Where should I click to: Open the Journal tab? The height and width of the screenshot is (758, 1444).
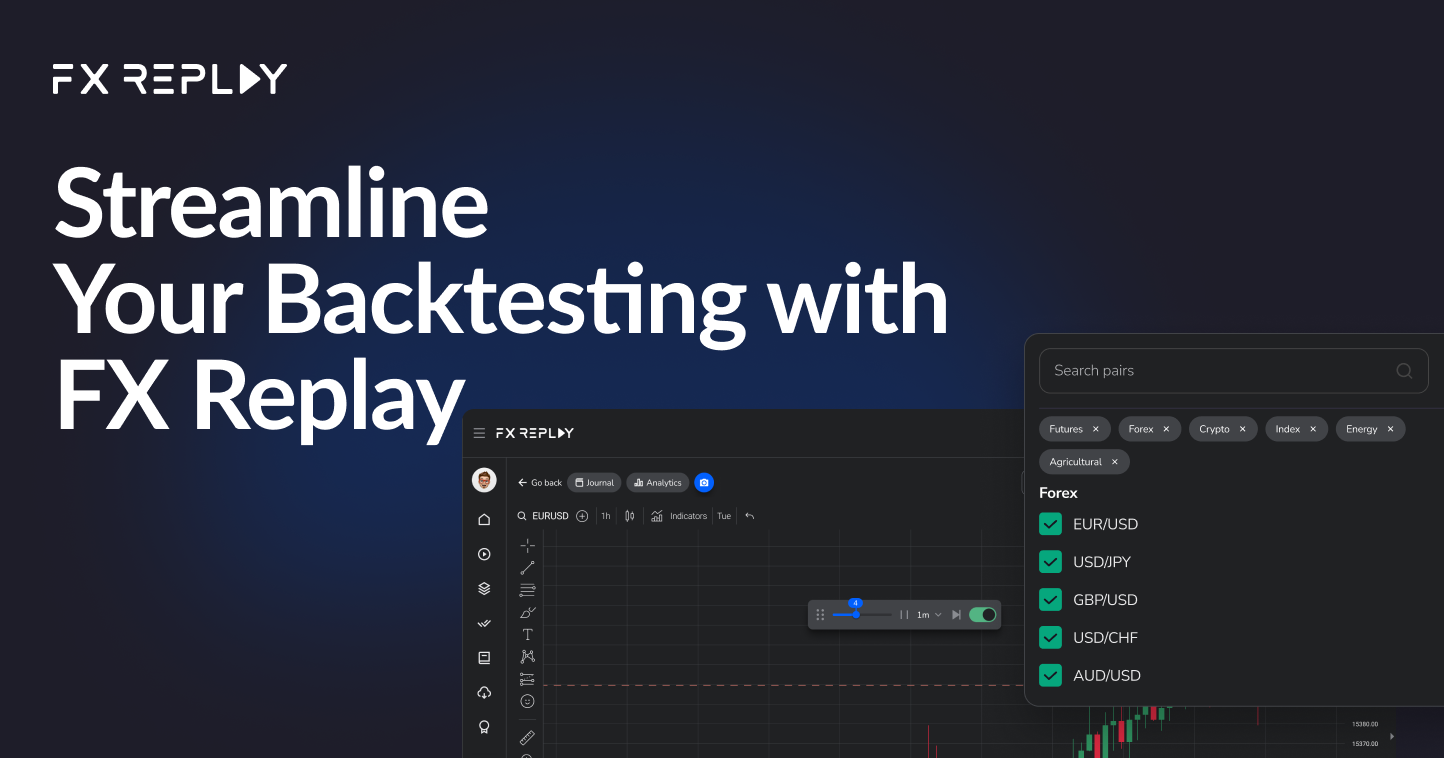coord(594,482)
